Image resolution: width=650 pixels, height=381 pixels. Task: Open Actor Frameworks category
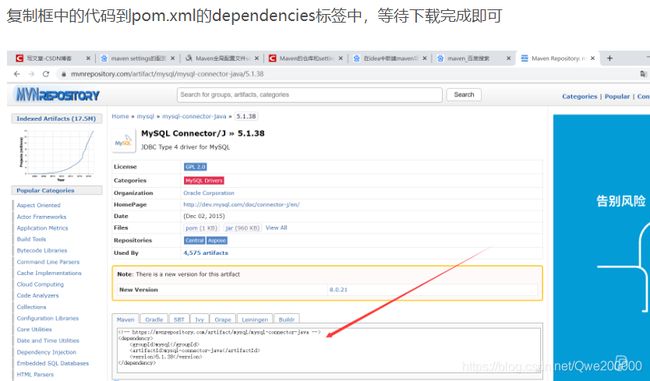tap(41, 216)
